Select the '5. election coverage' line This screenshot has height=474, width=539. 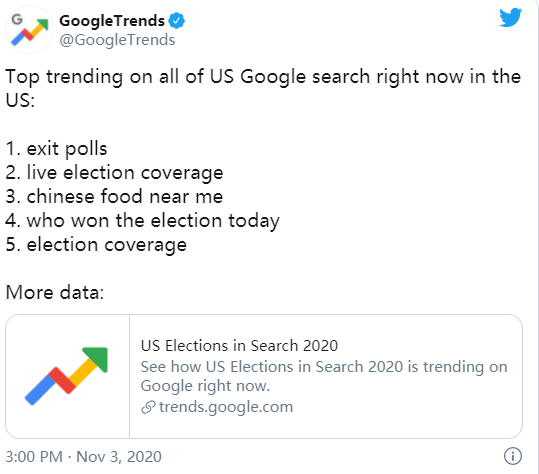(96, 245)
